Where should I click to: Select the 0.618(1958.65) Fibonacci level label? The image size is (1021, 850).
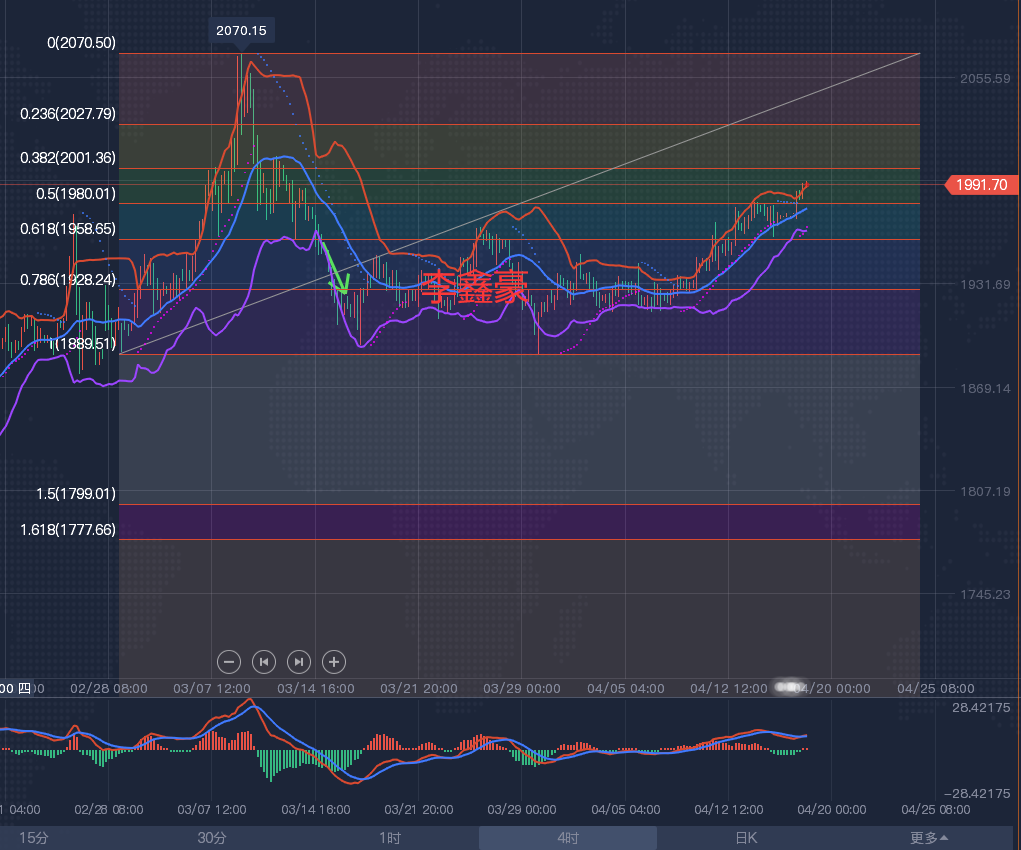[68, 229]
